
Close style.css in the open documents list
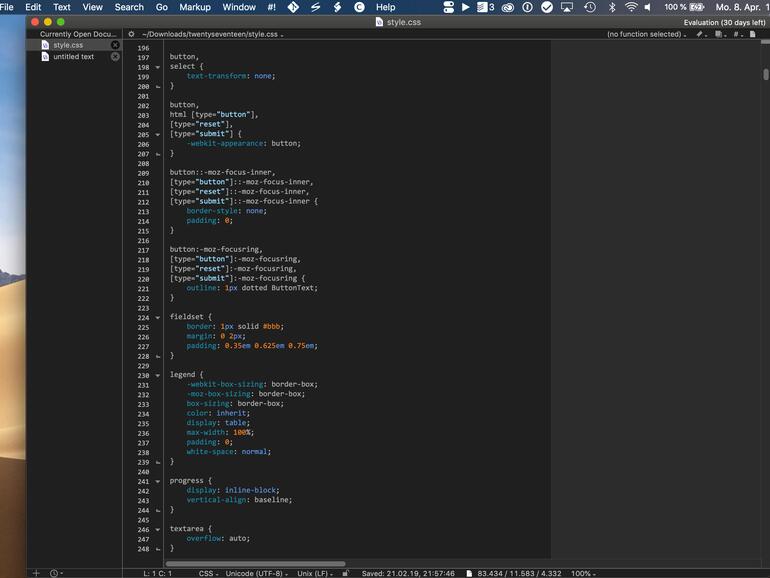click(x=115, y=45)
